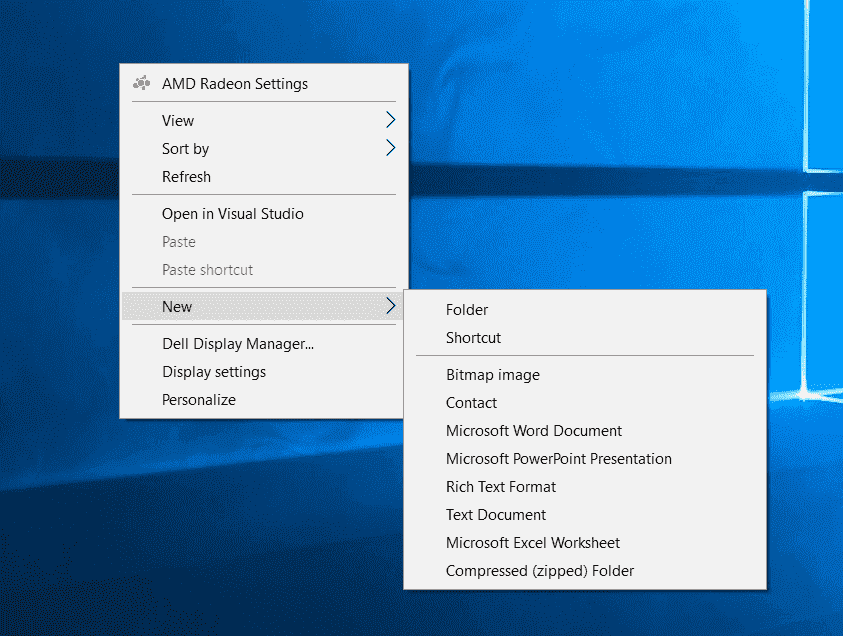Create a Microsoft Excel Worksheet

click(585, 542)
